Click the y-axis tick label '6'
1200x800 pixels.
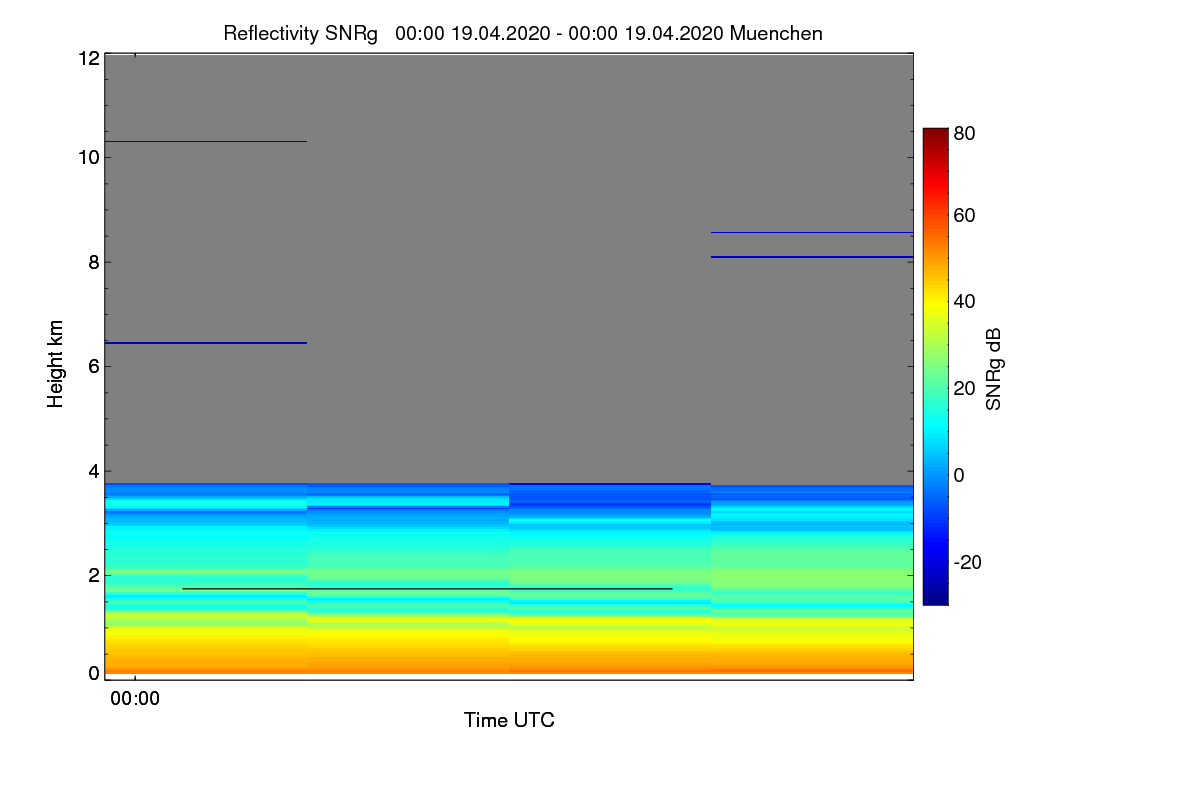pos(94,366)
